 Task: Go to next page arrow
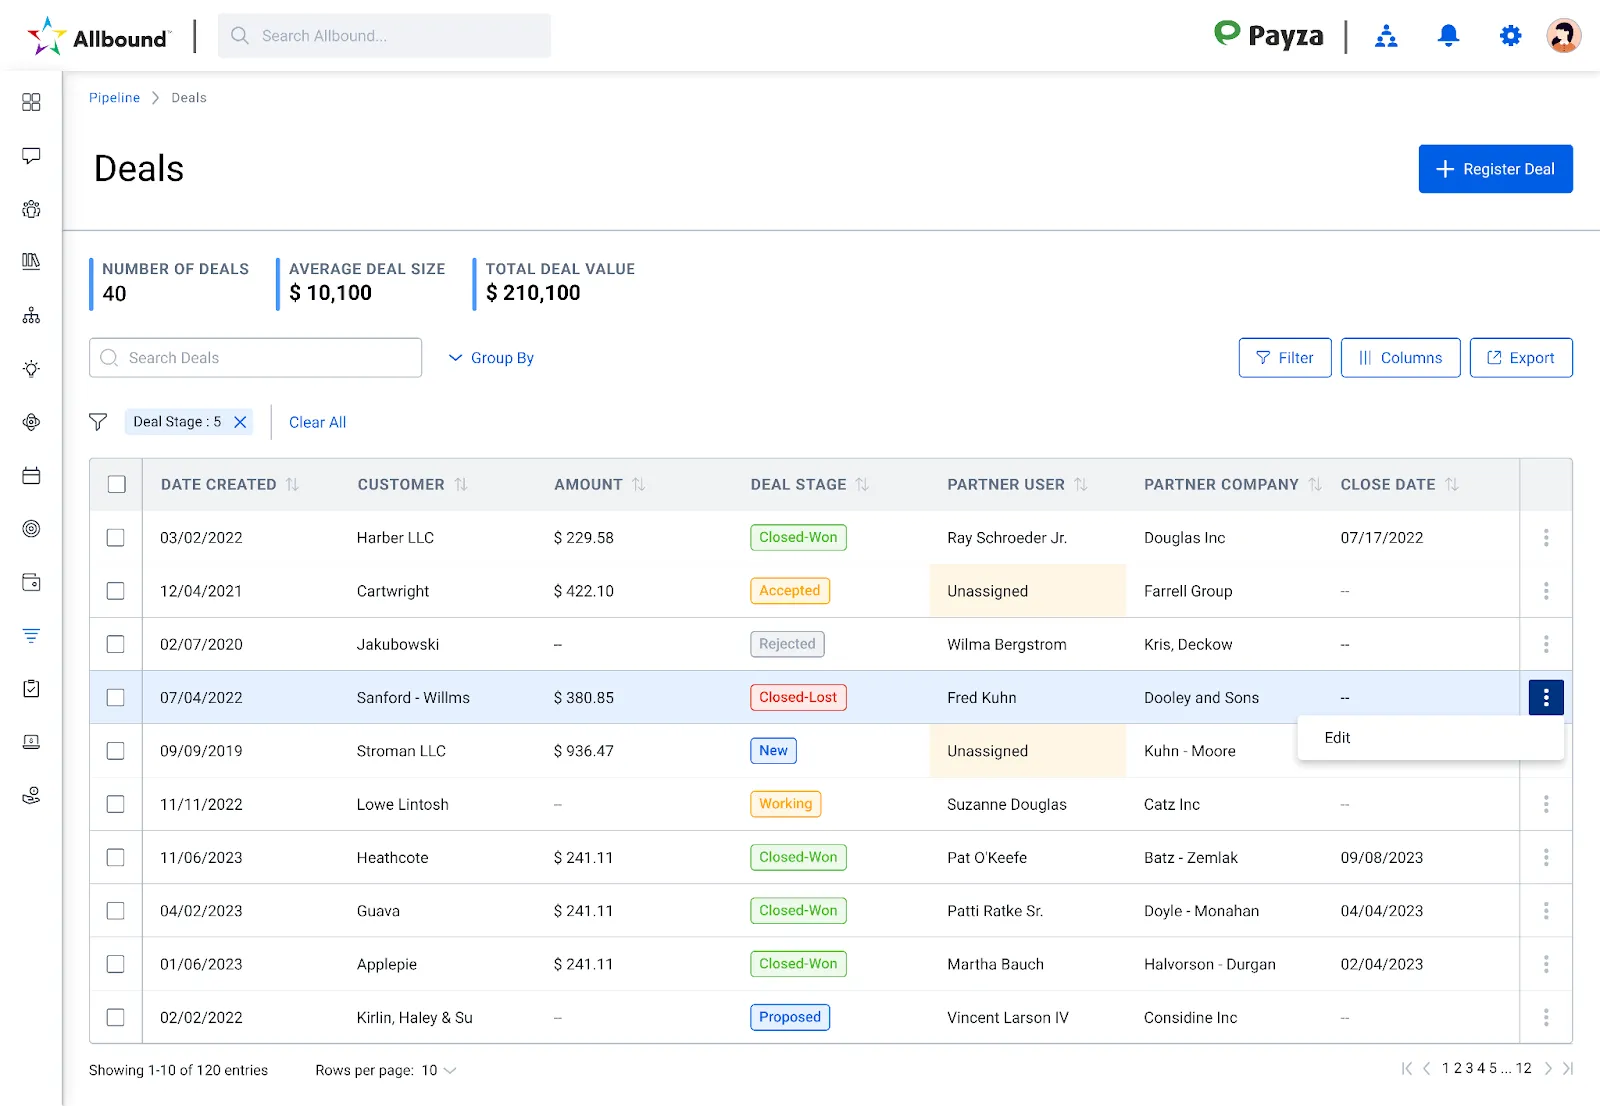(1548, 1068)
